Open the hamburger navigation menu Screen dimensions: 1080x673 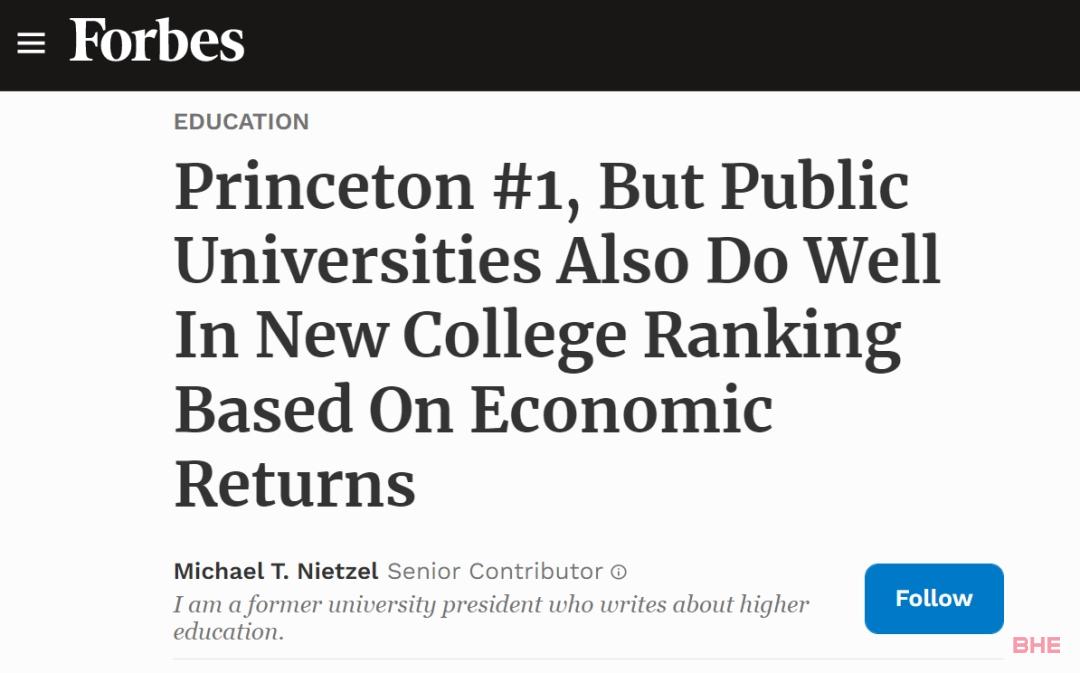pyautogui.click(x=31, y=43)
